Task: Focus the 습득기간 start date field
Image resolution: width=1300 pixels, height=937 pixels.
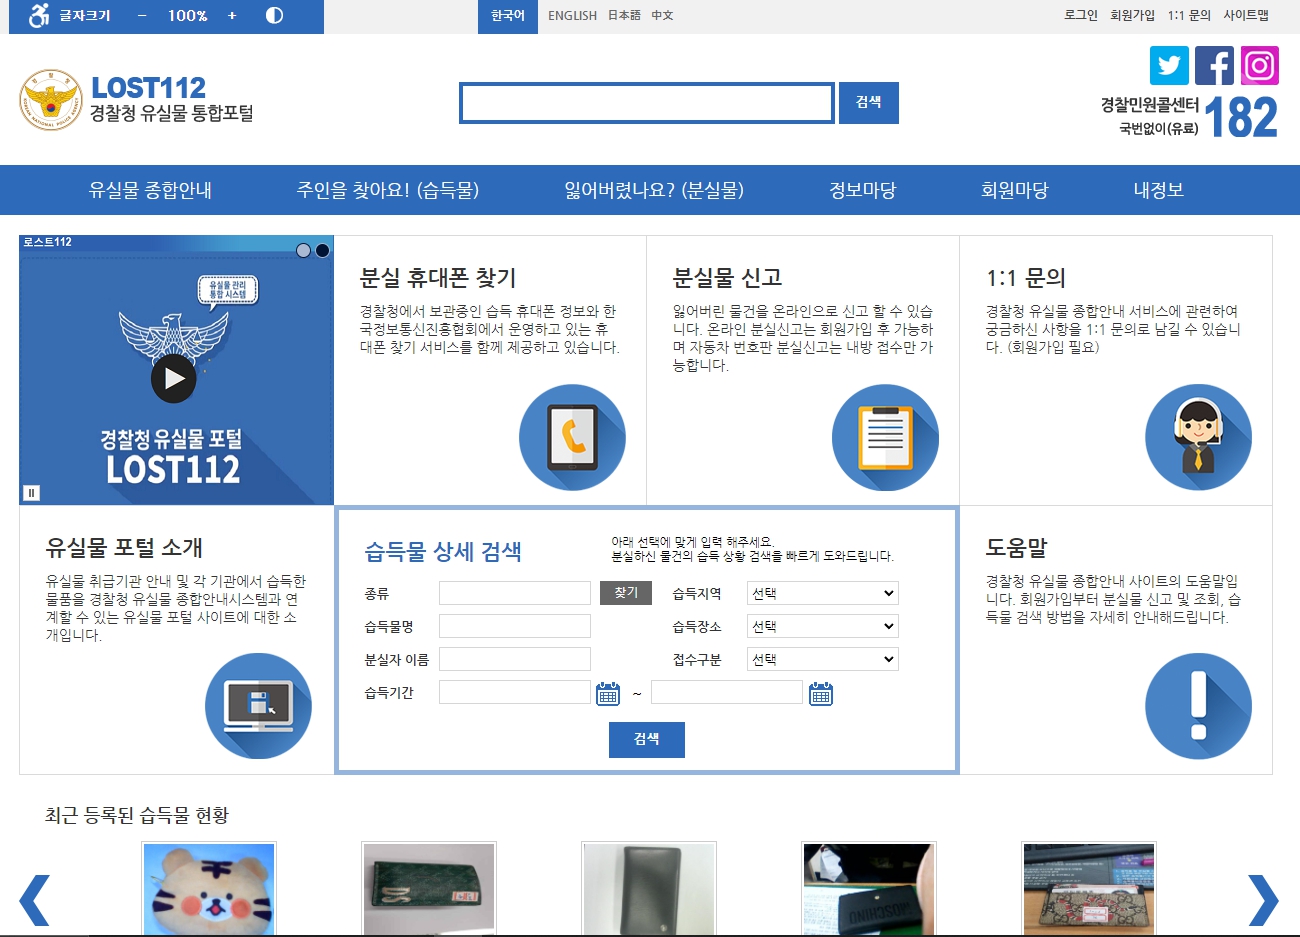Action: (x=515, y=692)
